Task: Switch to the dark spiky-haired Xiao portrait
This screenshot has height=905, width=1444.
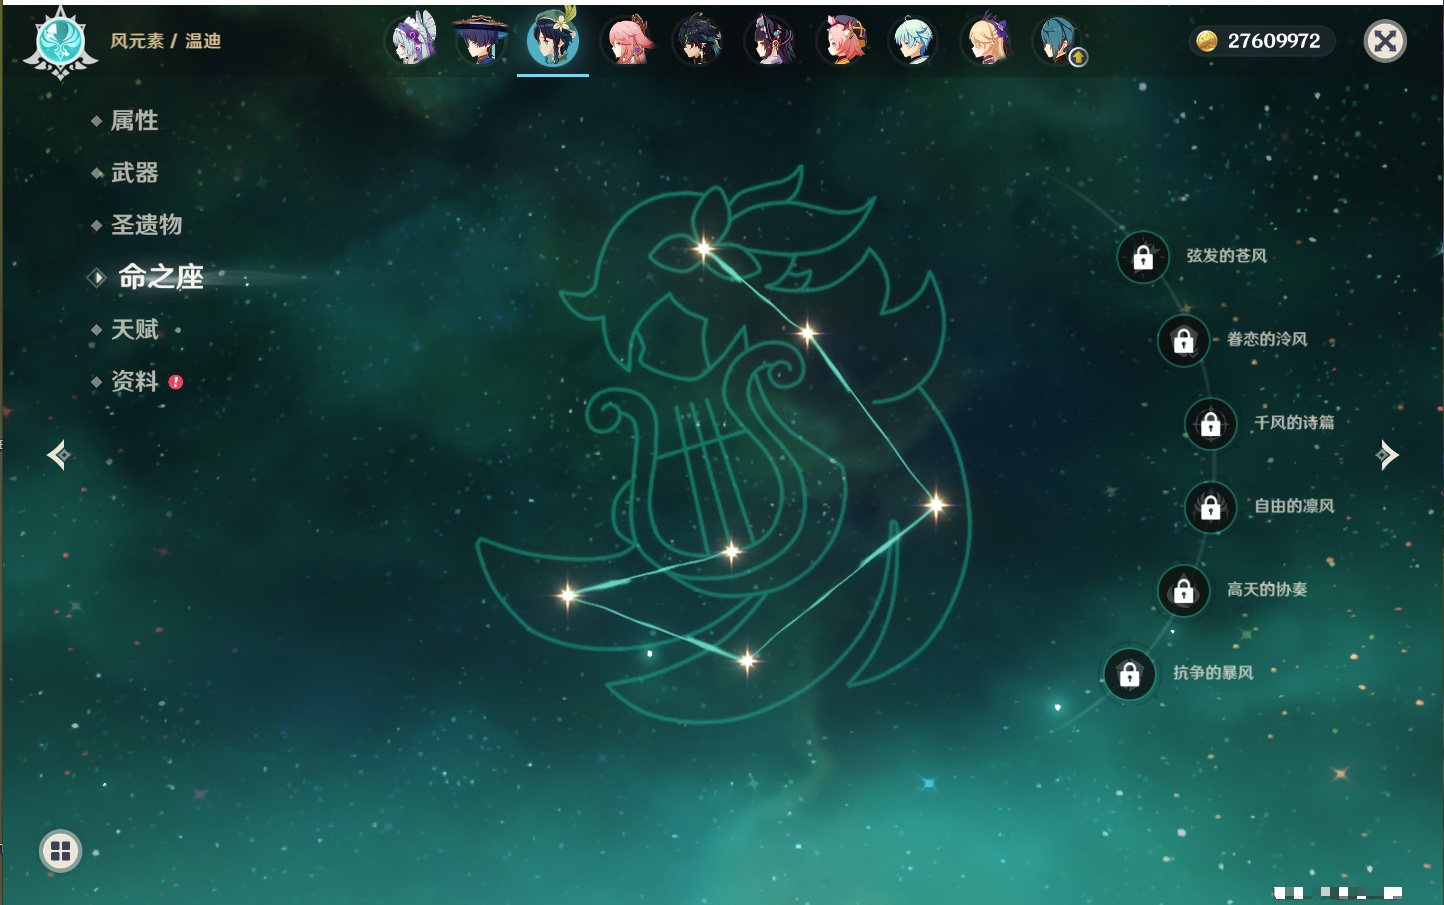Action: pos(699,41)
